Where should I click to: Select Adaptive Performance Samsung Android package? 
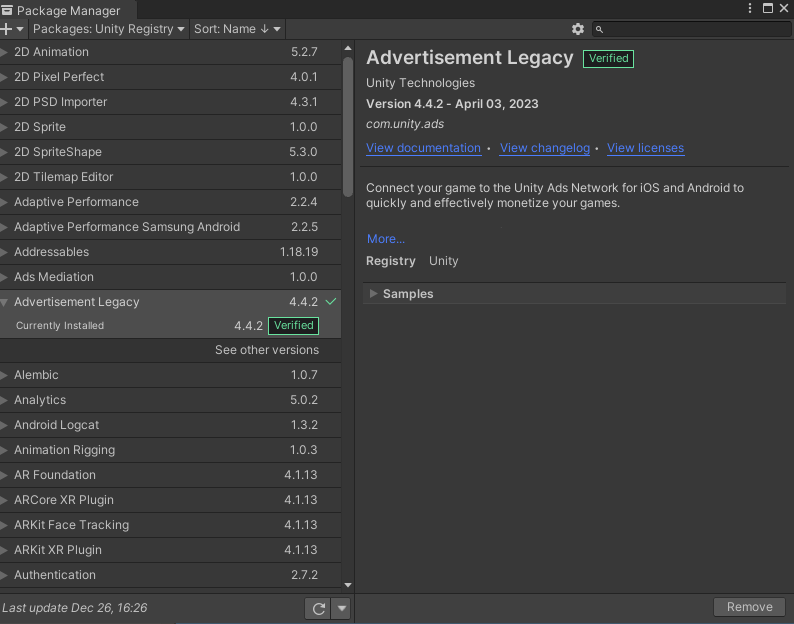(170, 227)
